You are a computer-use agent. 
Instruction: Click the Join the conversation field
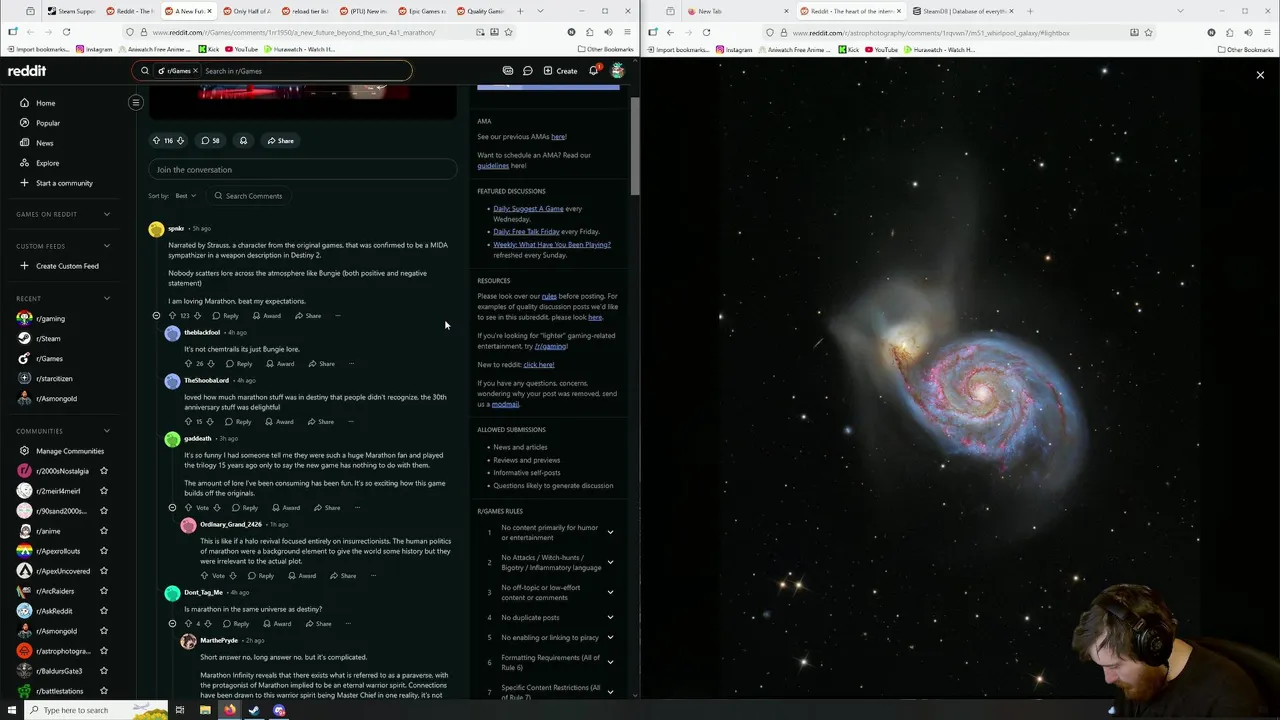[302, 170]
